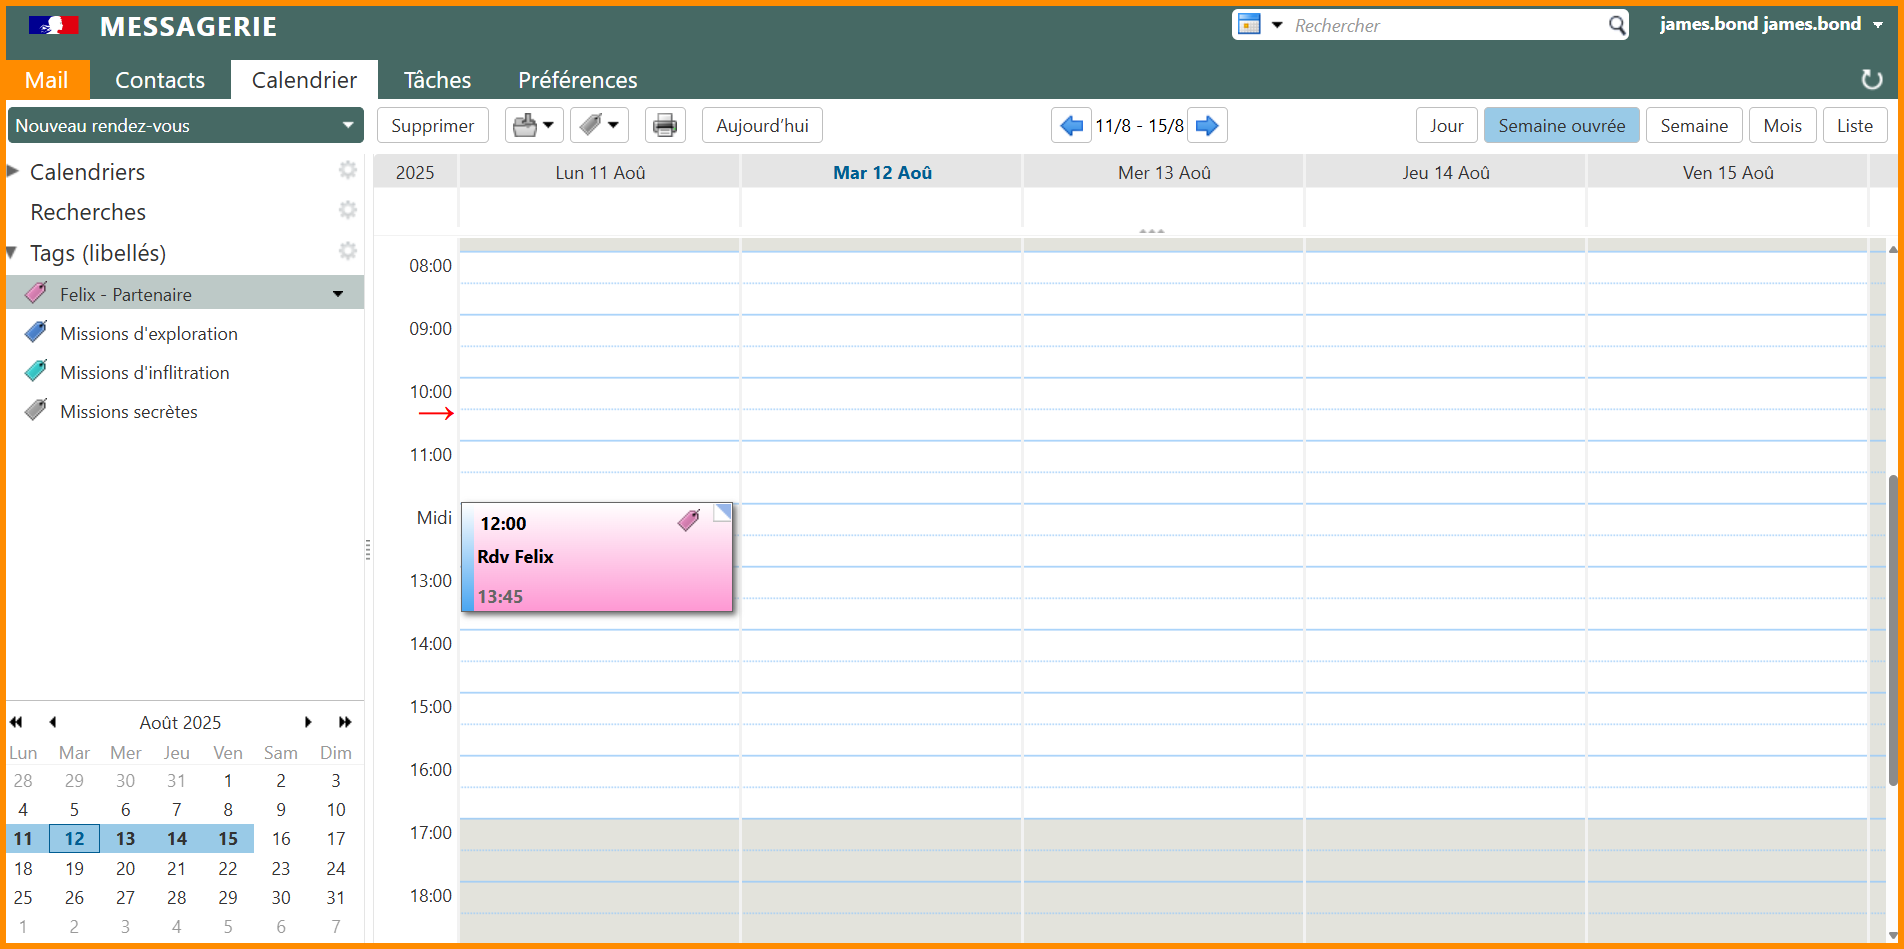Viewport: 1904px width, 949px height.
Task: Click in the Rechercher search field
Action: pos(1444,26)
